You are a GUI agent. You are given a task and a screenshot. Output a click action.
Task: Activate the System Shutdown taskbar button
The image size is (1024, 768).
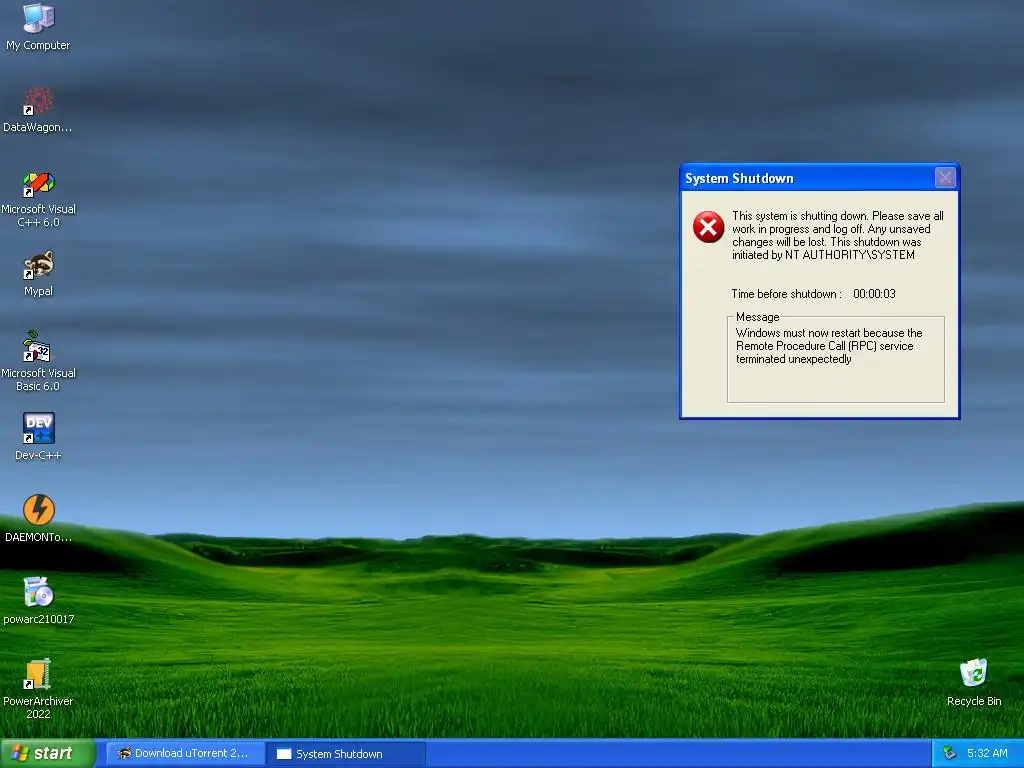coord(346,753)
